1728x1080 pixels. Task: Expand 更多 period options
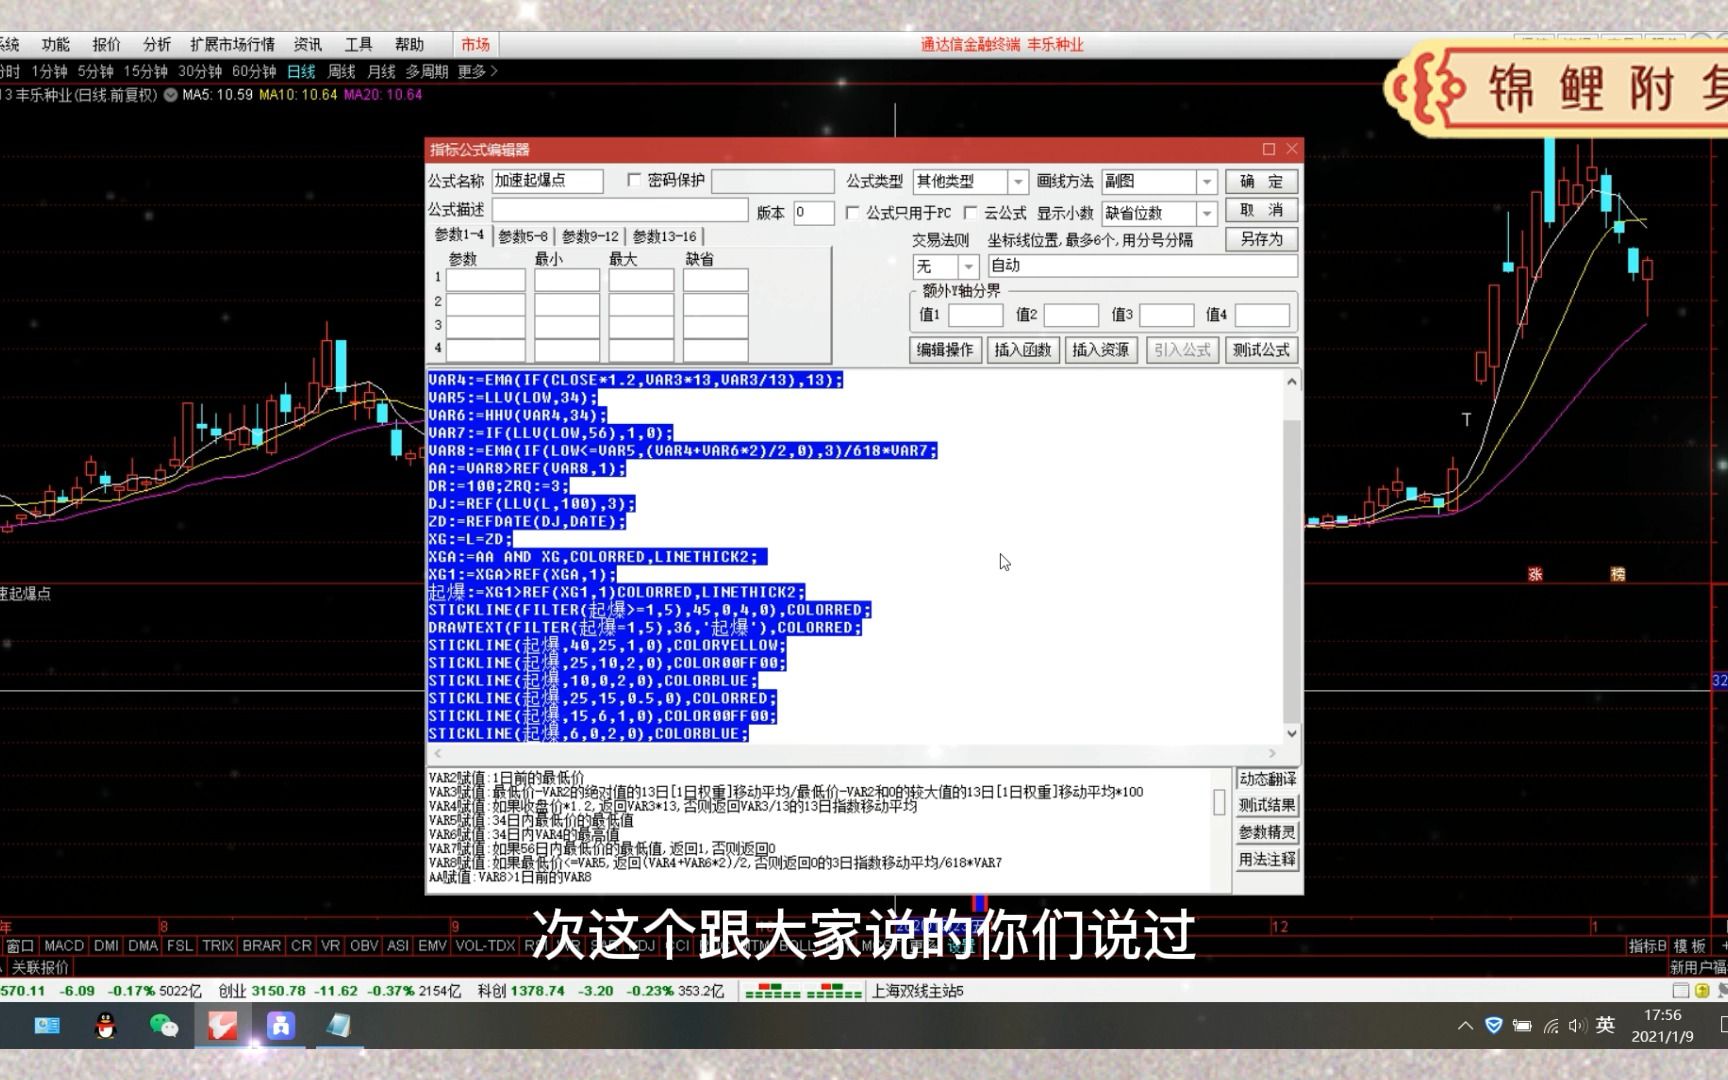(x=477, y=72)
